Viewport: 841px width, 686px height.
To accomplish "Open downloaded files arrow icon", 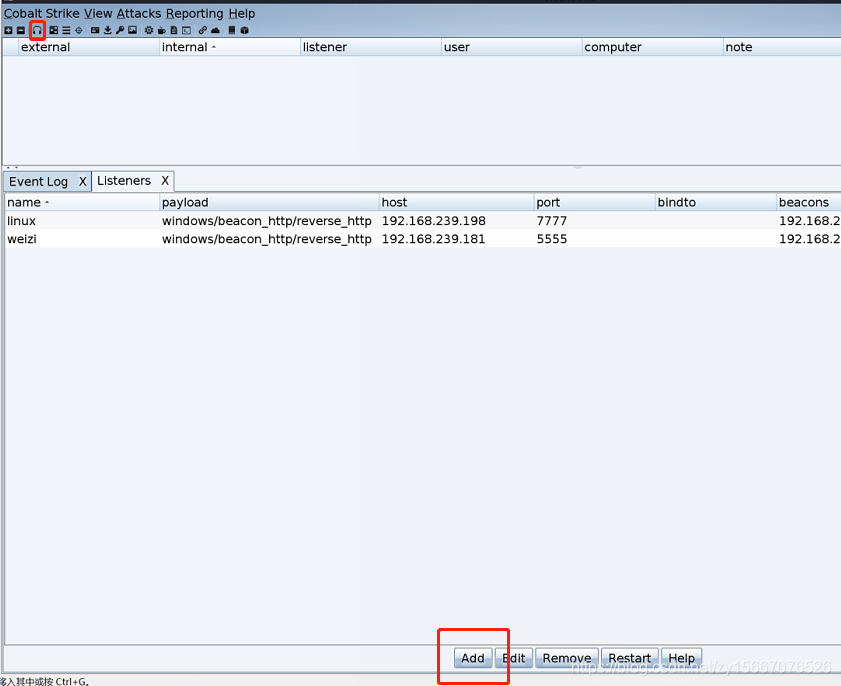I will (x=108, y=30).
